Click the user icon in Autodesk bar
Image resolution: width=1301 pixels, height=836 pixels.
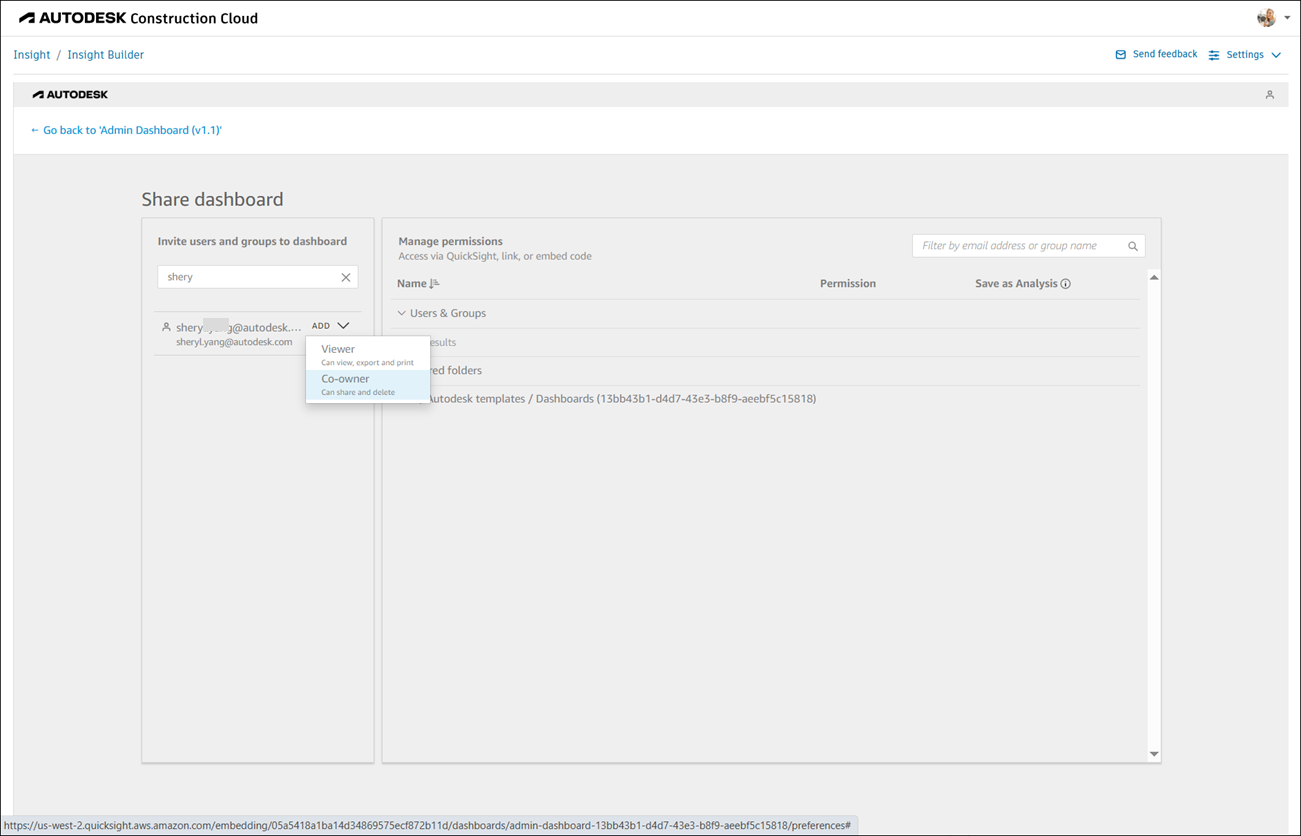[x=1270, y=95]
